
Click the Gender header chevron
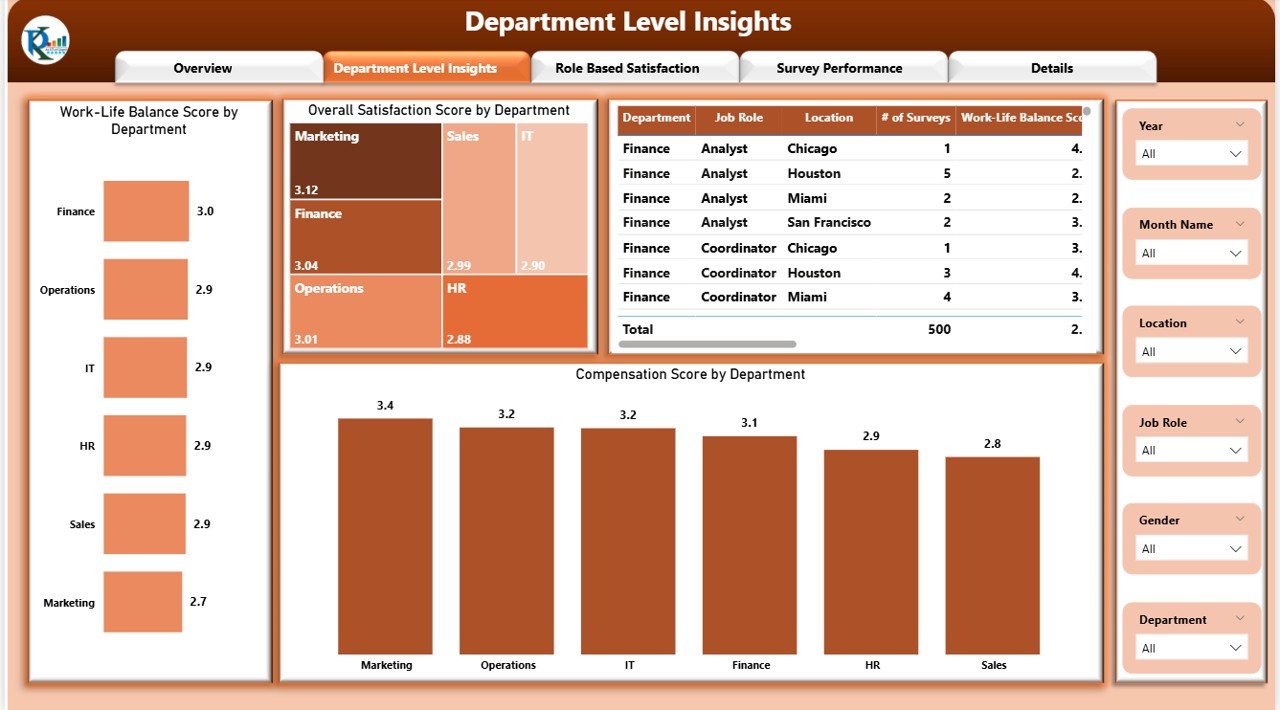1240,519
